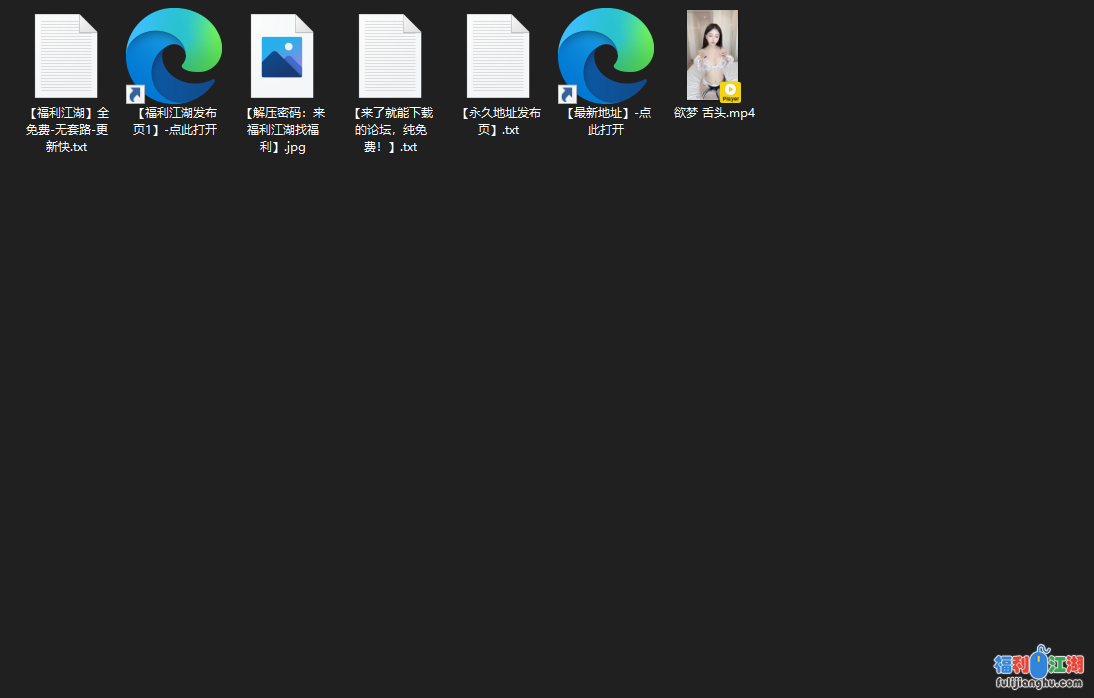The height and width of the screenshot is (698, 1094).
Task: Select the 【福利江湖】全免费 text file icon
Action: coord(66,56)
